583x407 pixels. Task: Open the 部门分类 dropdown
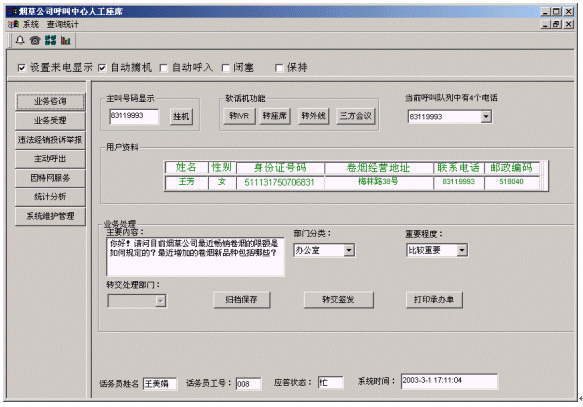click(349, 250)
